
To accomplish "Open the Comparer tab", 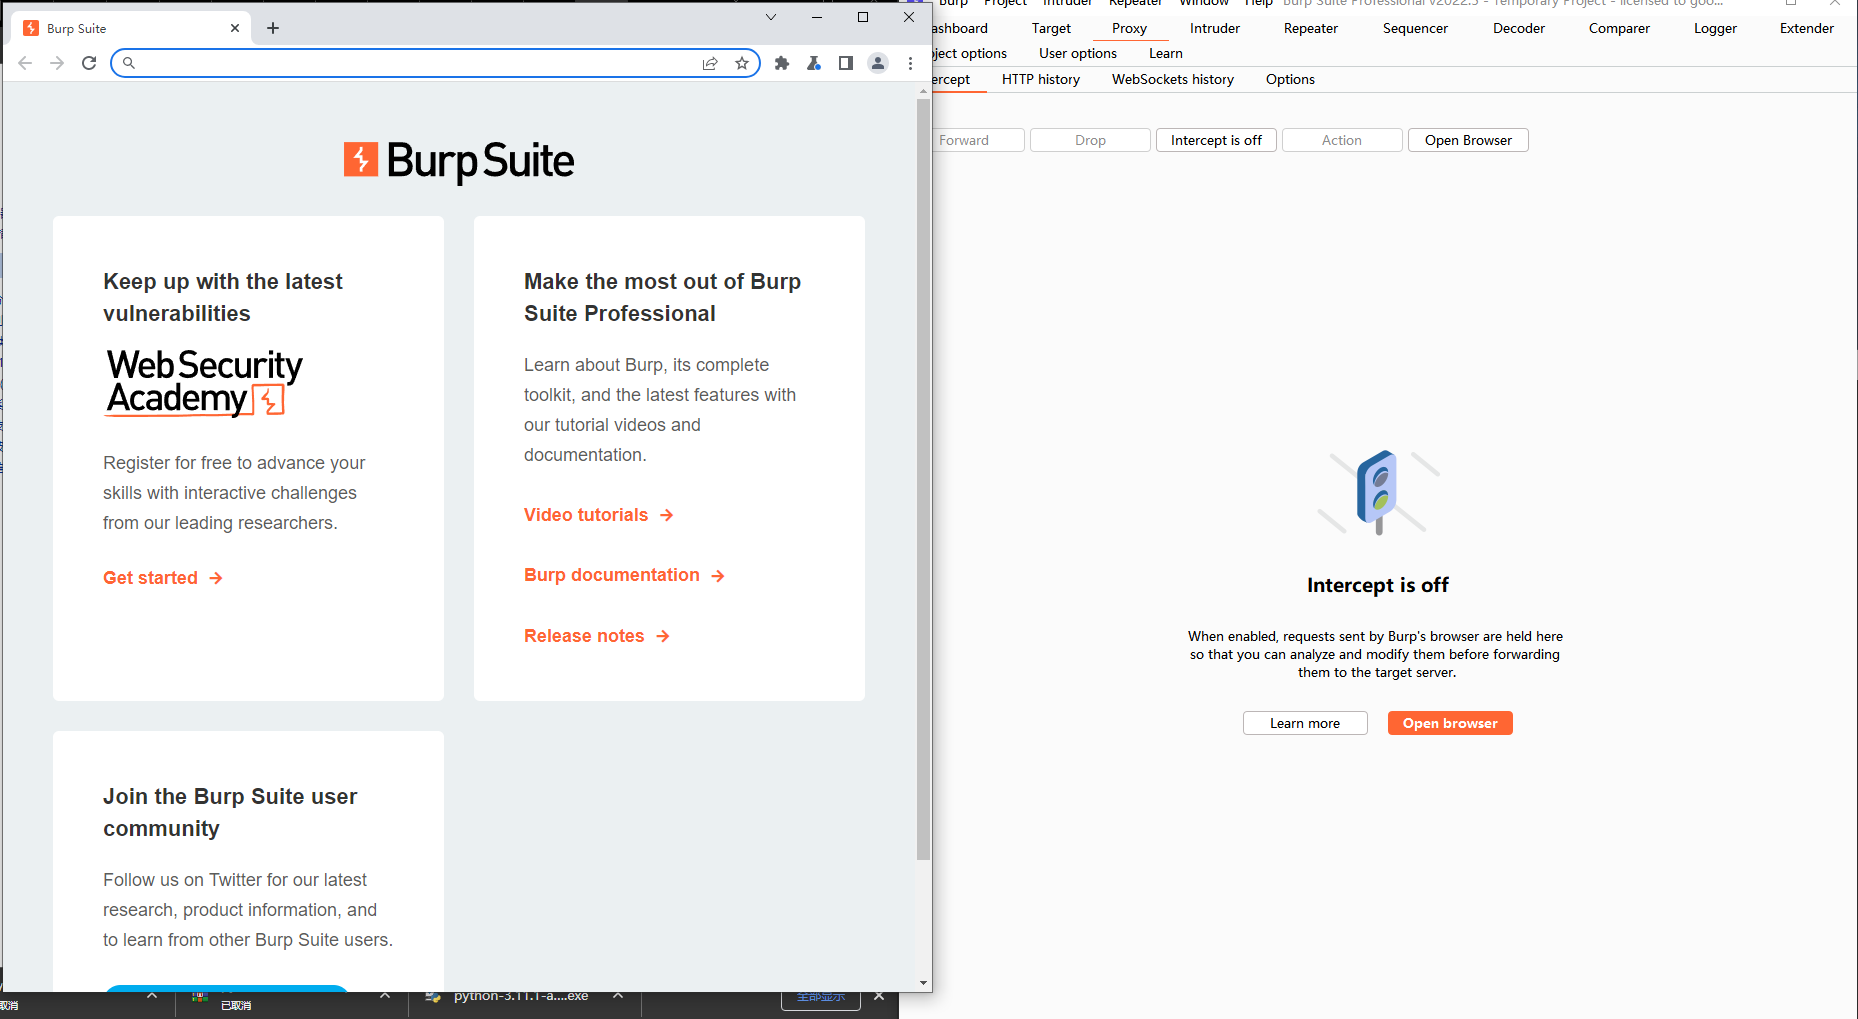I will click(x=1619, y=29).
